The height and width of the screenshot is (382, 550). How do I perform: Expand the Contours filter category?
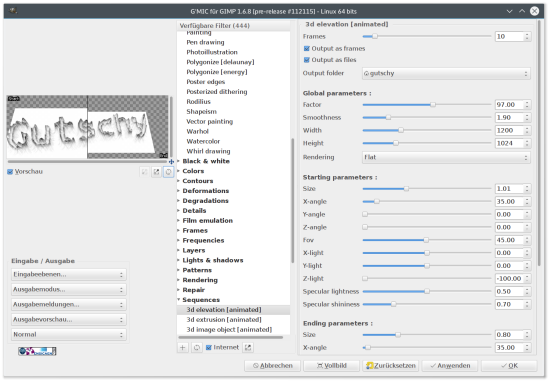(x=179, y=181)
